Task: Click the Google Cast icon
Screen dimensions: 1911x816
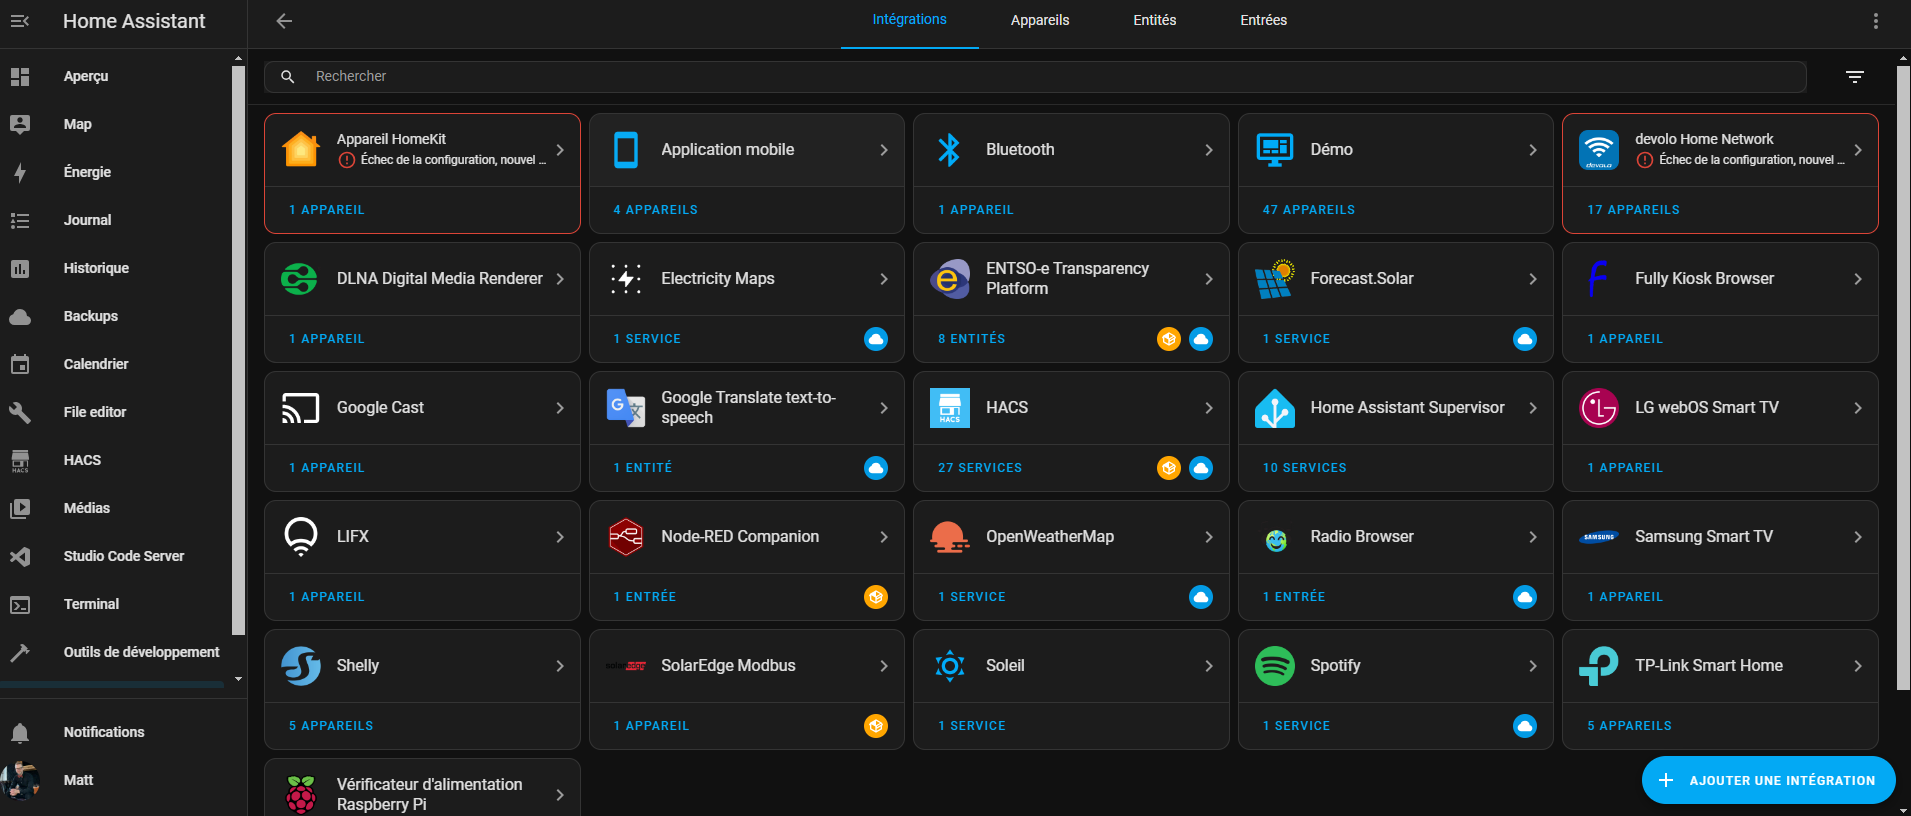Action: (301, 408)
